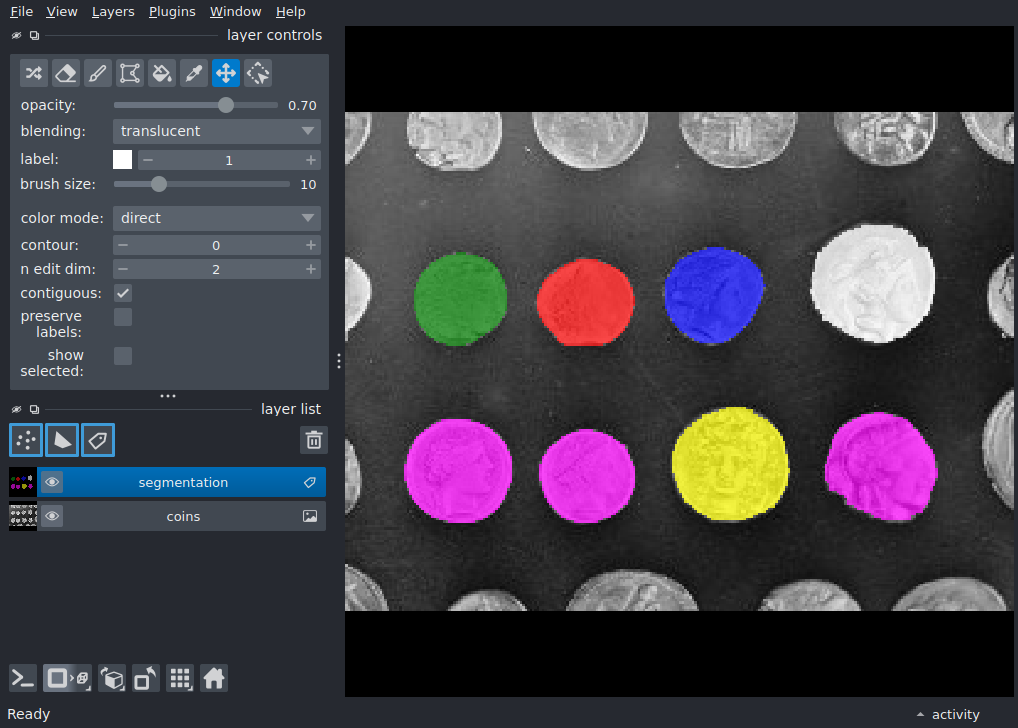
Task: Hide the layer list panel
Action: pos(16,409)
